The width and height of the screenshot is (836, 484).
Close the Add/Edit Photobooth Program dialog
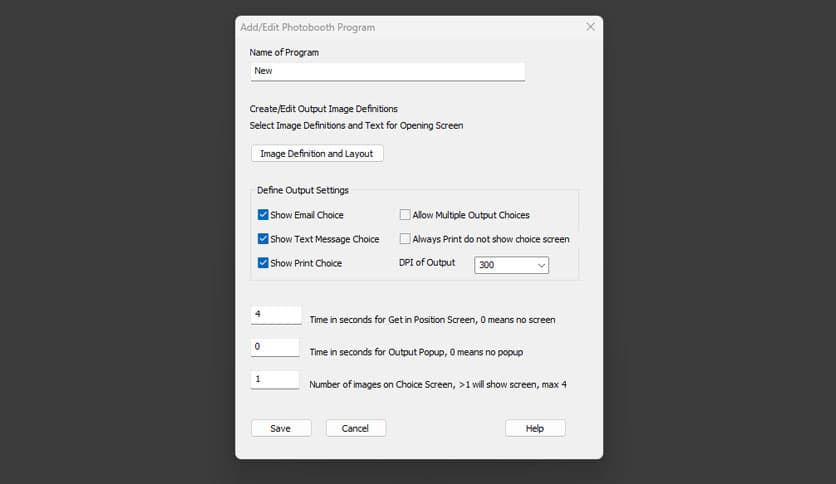pos(590,27)
